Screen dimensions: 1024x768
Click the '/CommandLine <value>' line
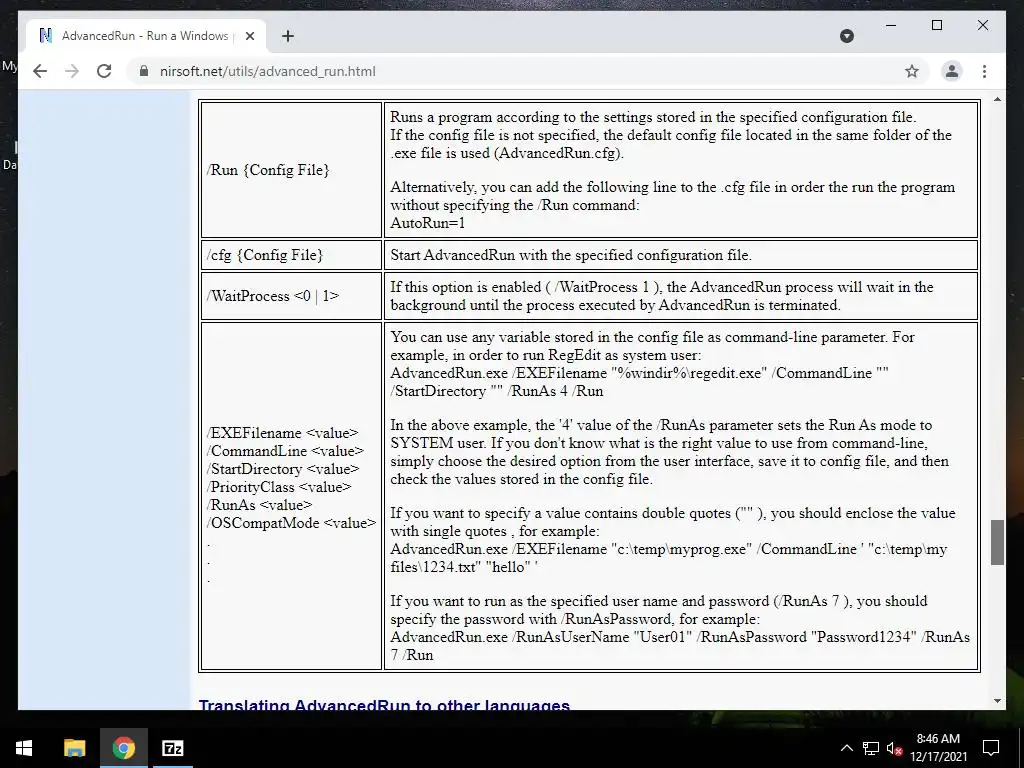[x=285, y=451]
